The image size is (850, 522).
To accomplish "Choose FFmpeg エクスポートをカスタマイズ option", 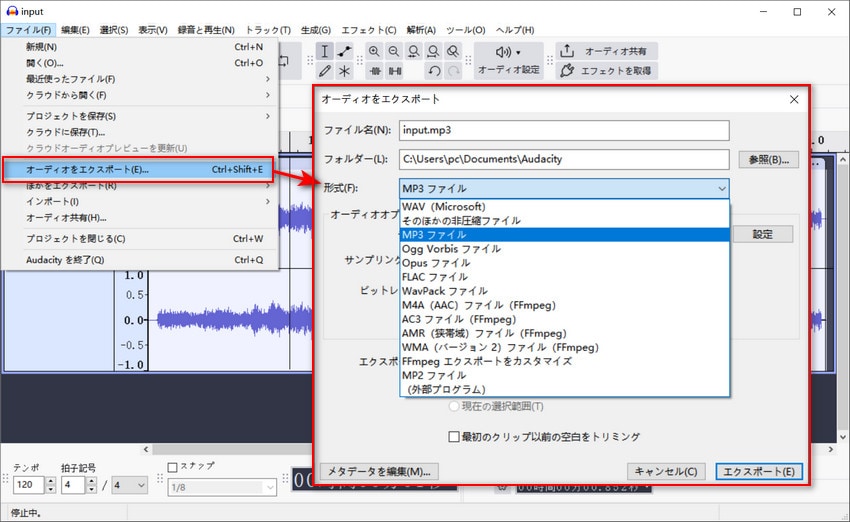I will tap(564, 362).
